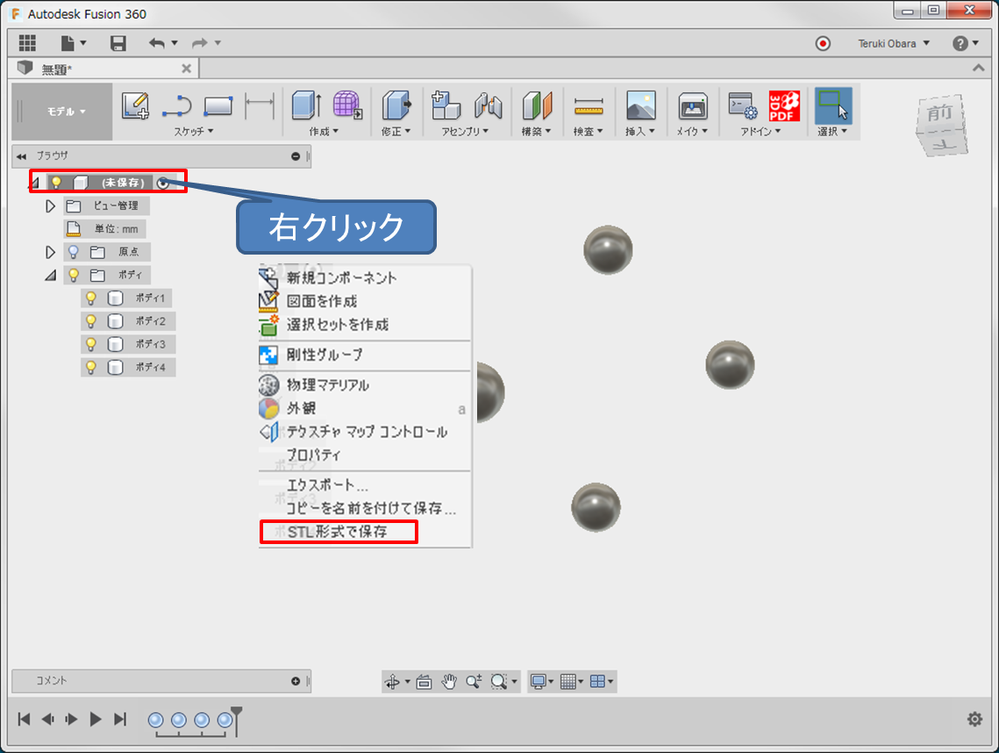Image resolution: width=999 pixels, height=753 pixels.
Task: Click the Save floppy disk icon
Action: (118, 43)
